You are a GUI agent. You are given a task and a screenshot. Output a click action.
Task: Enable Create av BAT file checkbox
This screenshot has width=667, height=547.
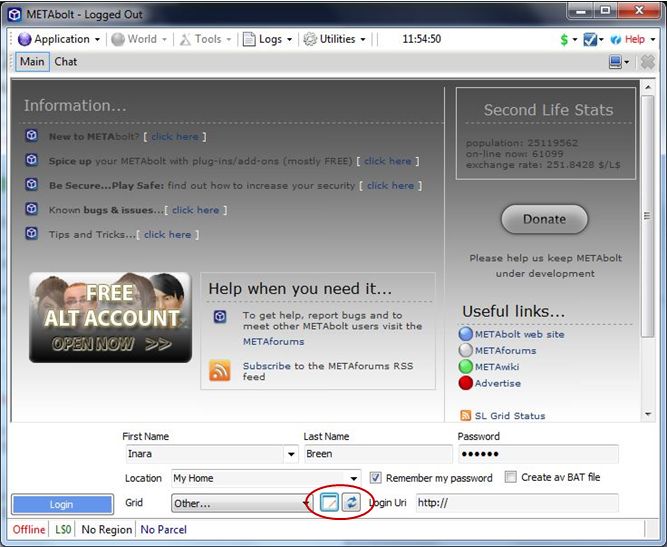click(511, 478)
